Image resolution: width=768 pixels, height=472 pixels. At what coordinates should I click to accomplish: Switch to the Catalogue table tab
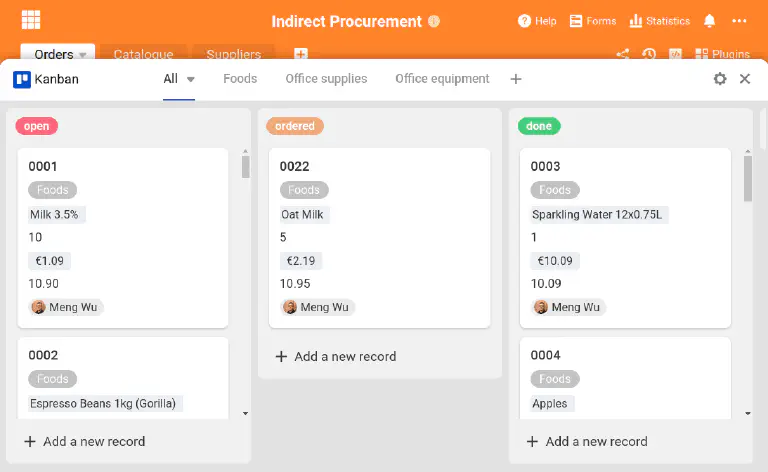pos(144,53)
